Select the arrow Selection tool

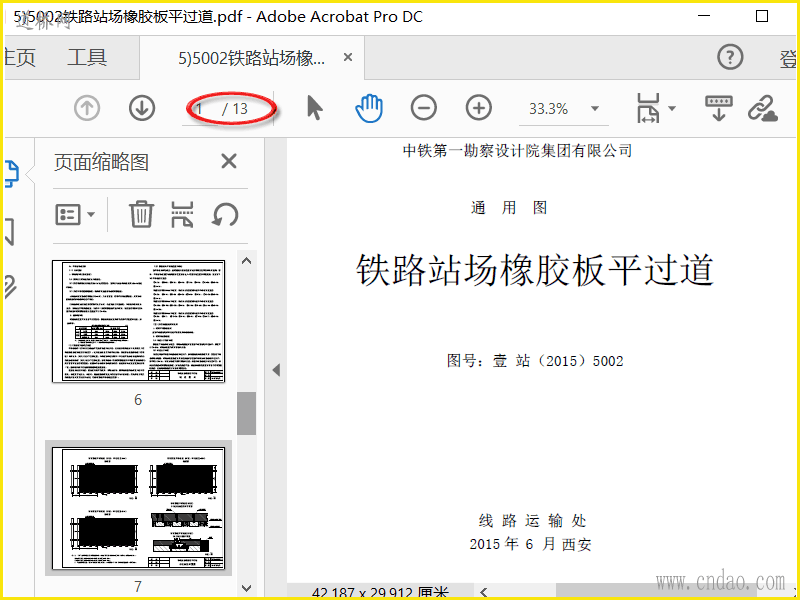point(315,108)
